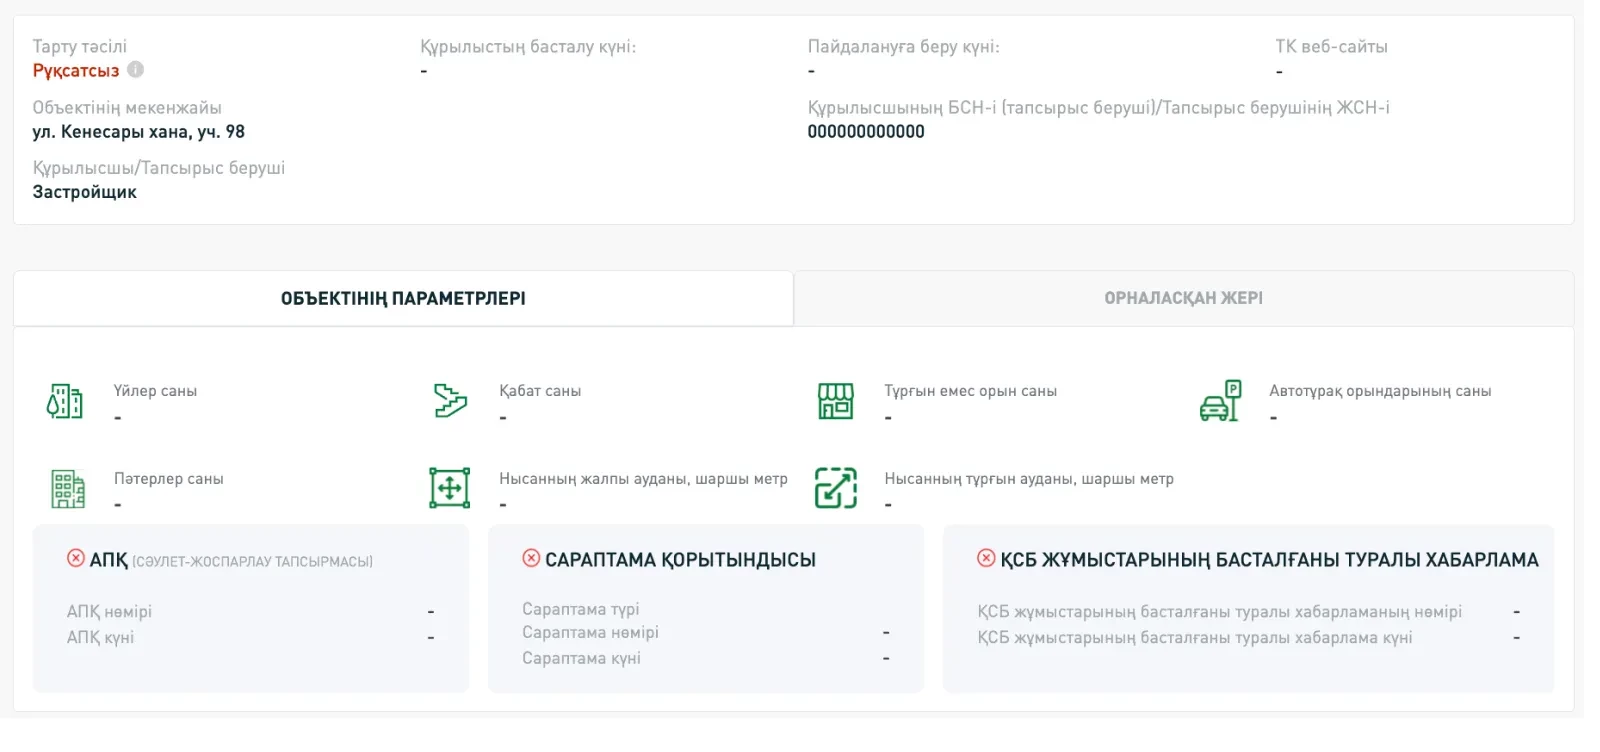Click the shop icon for Тұрғын емес орын саны

click(836, 401)
